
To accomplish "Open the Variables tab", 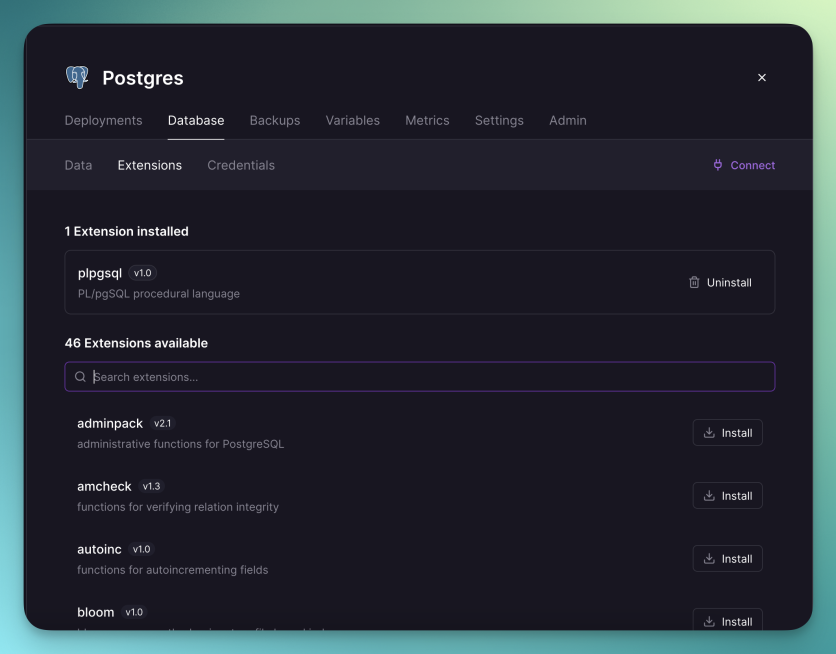I will [x=352, y=120].
